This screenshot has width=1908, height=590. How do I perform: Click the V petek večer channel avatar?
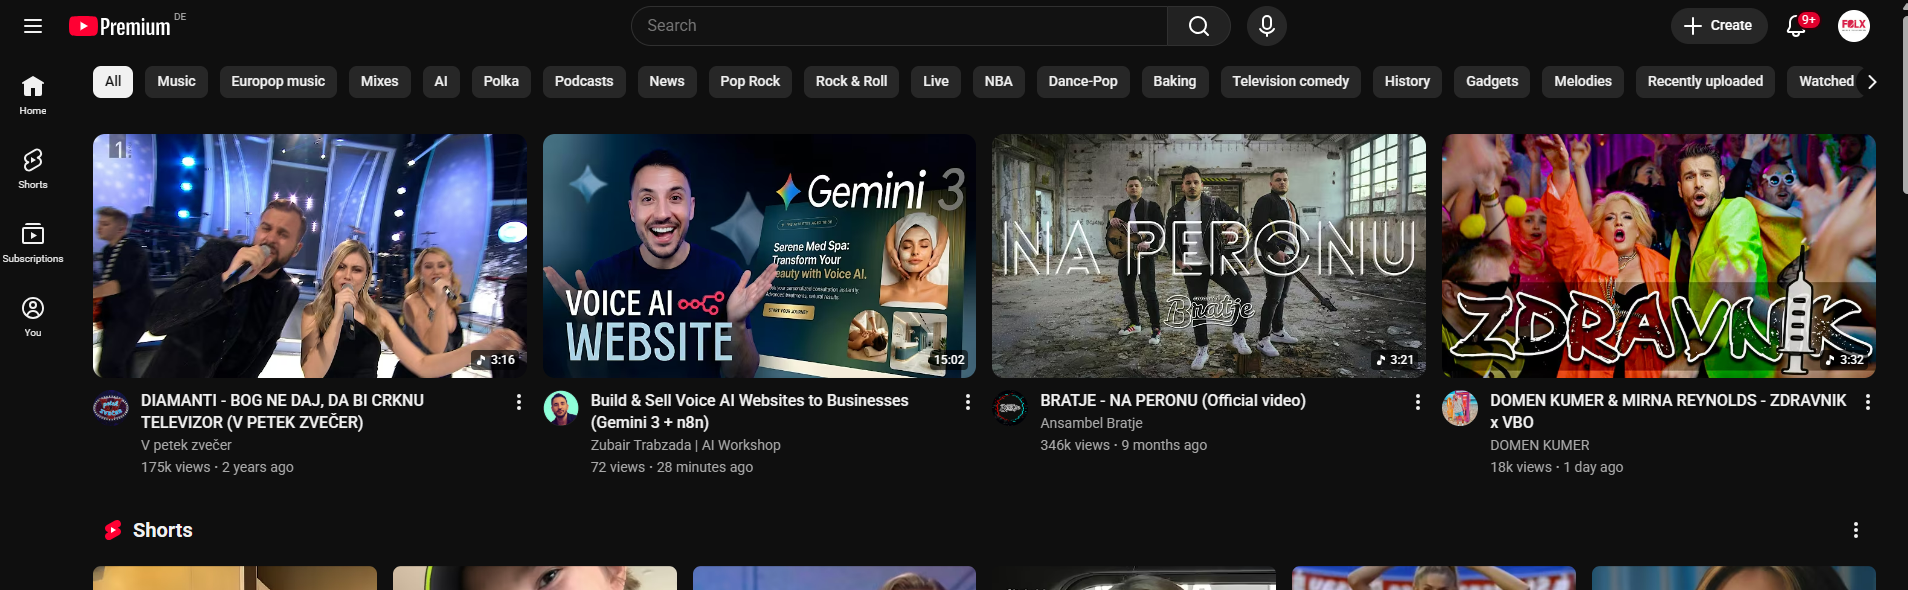point(111,408)
